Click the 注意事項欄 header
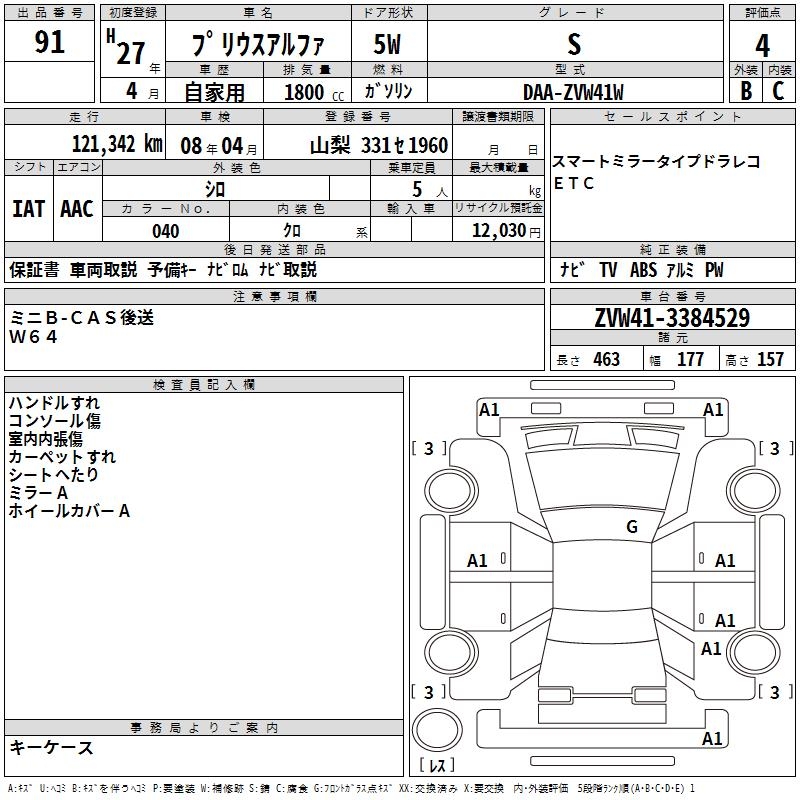Viewport: 800px width, 800px height. tap(274, 296)
